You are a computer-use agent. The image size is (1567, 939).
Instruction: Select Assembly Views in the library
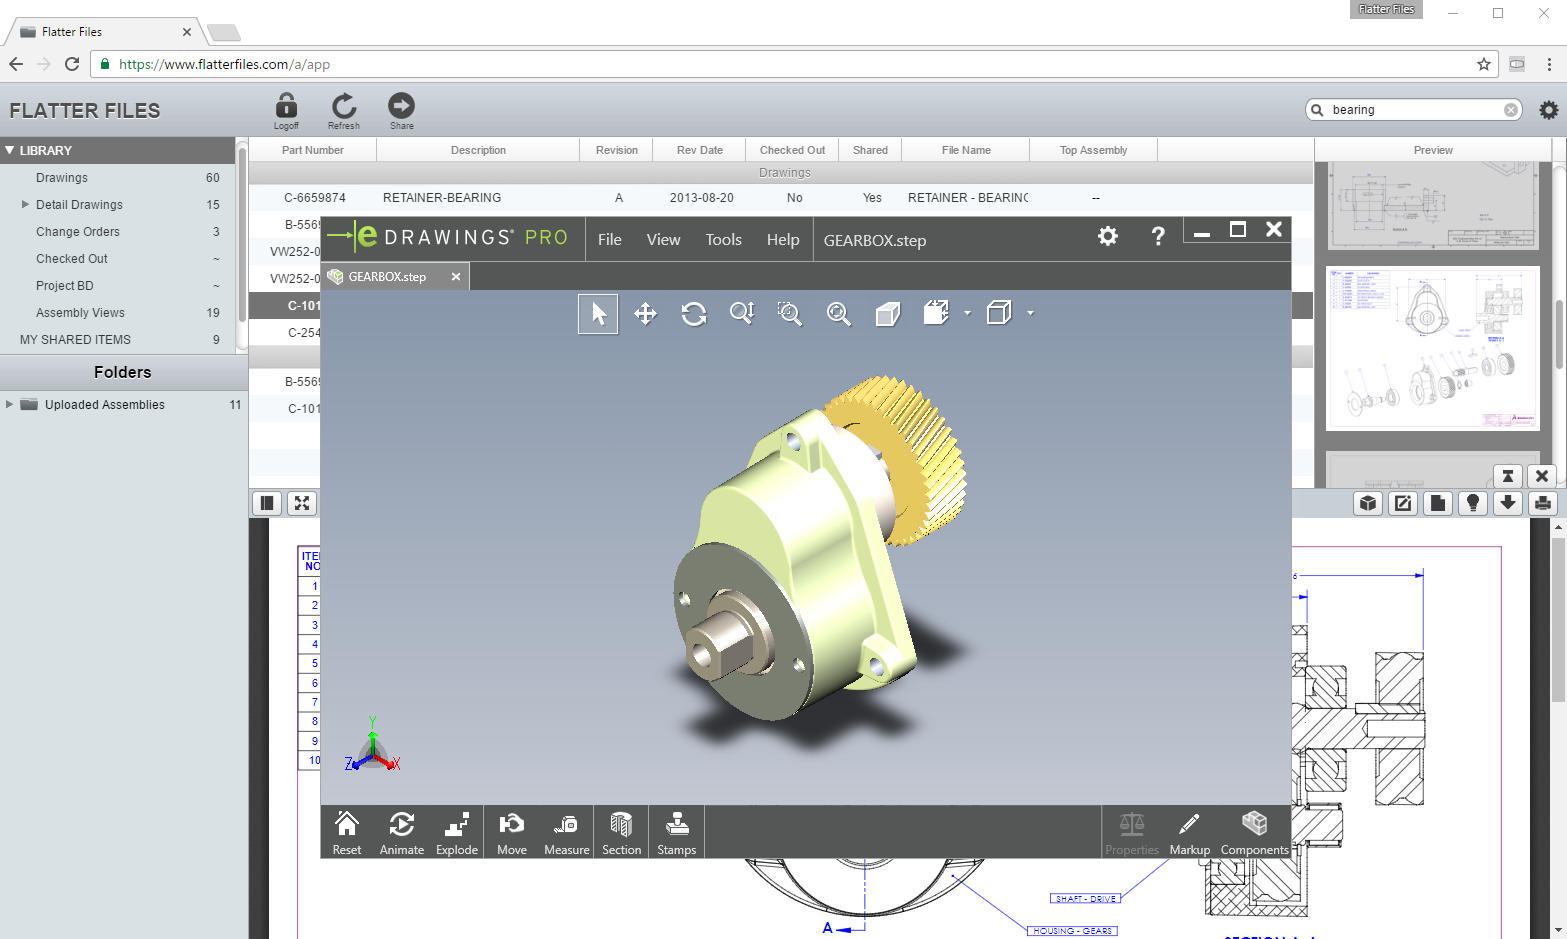(80, 313)
